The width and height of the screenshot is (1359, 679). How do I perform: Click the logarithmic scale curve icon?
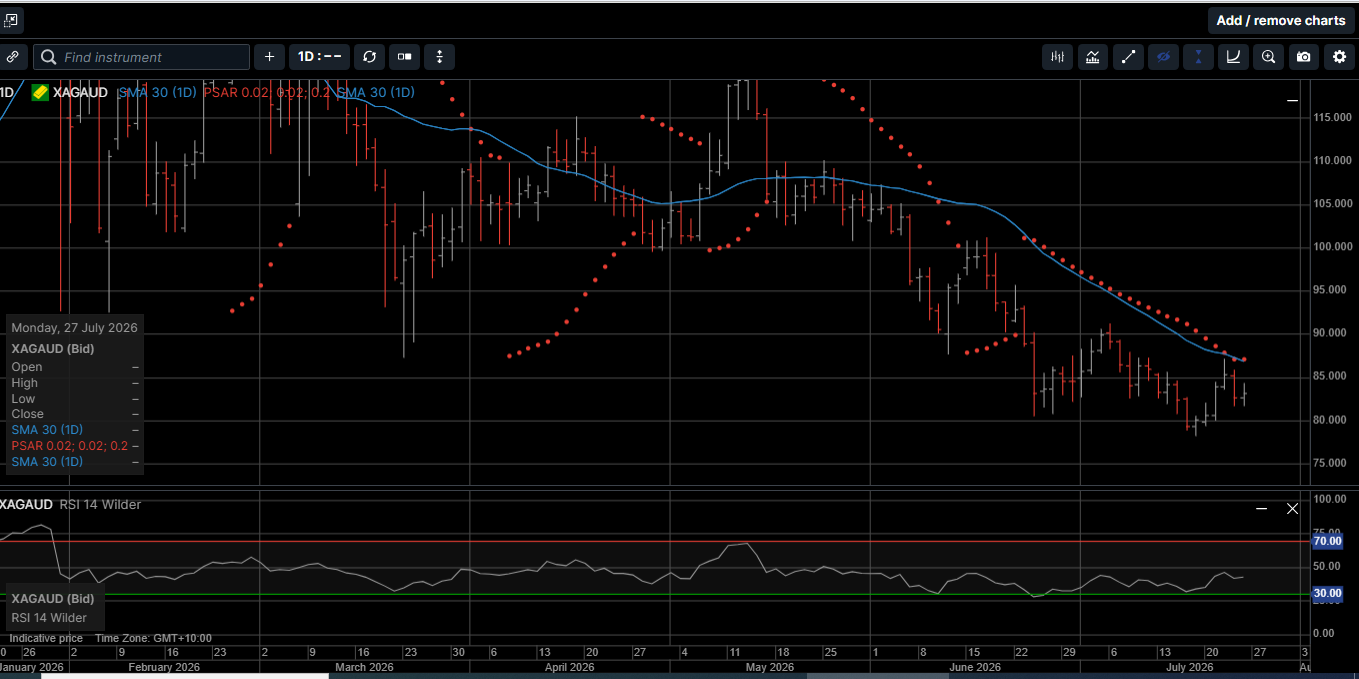(1233, 57)
